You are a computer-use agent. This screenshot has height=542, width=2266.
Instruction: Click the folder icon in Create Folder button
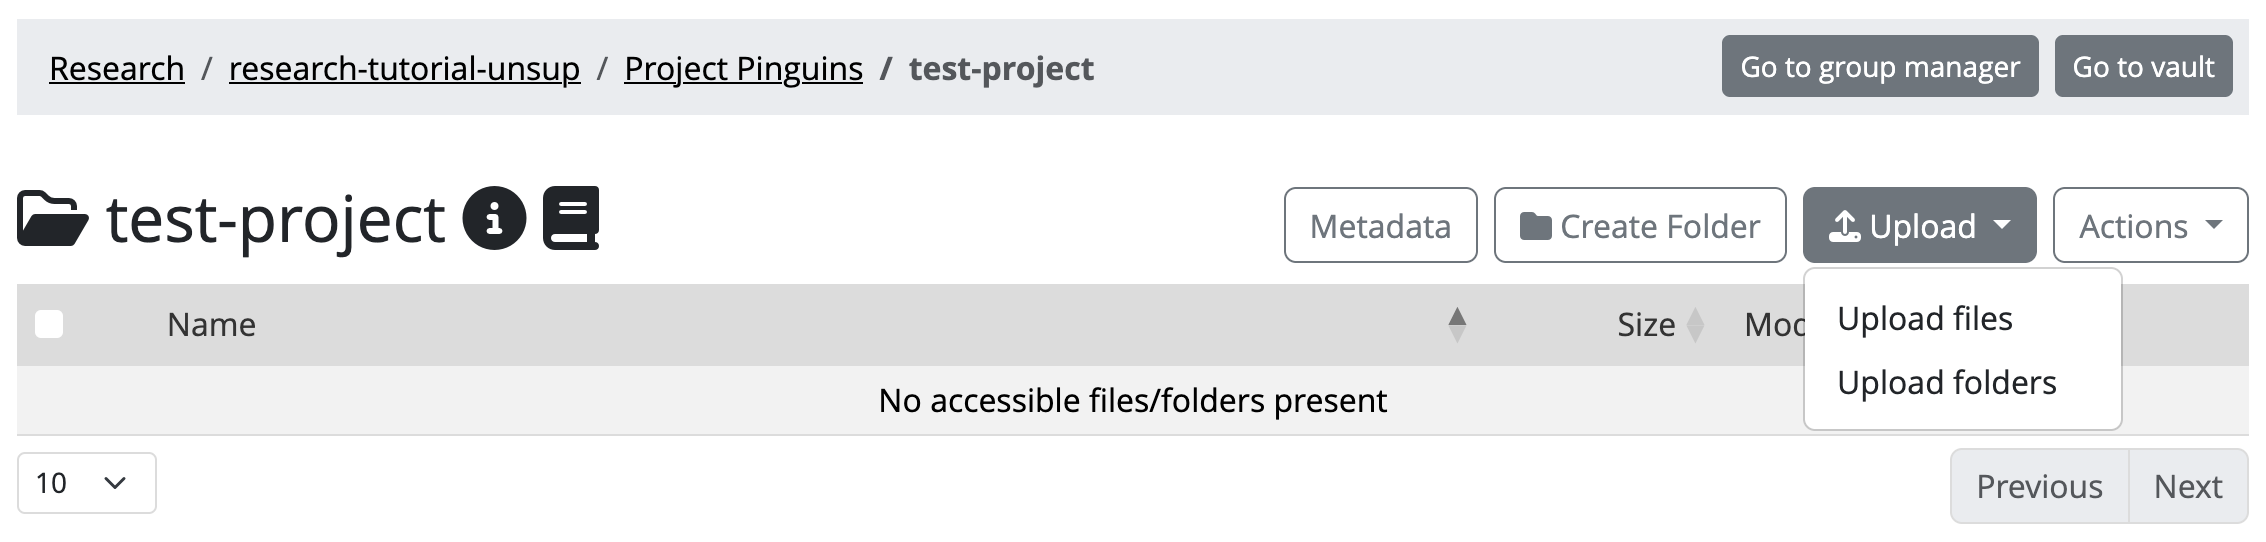(x=1535, y=226)
